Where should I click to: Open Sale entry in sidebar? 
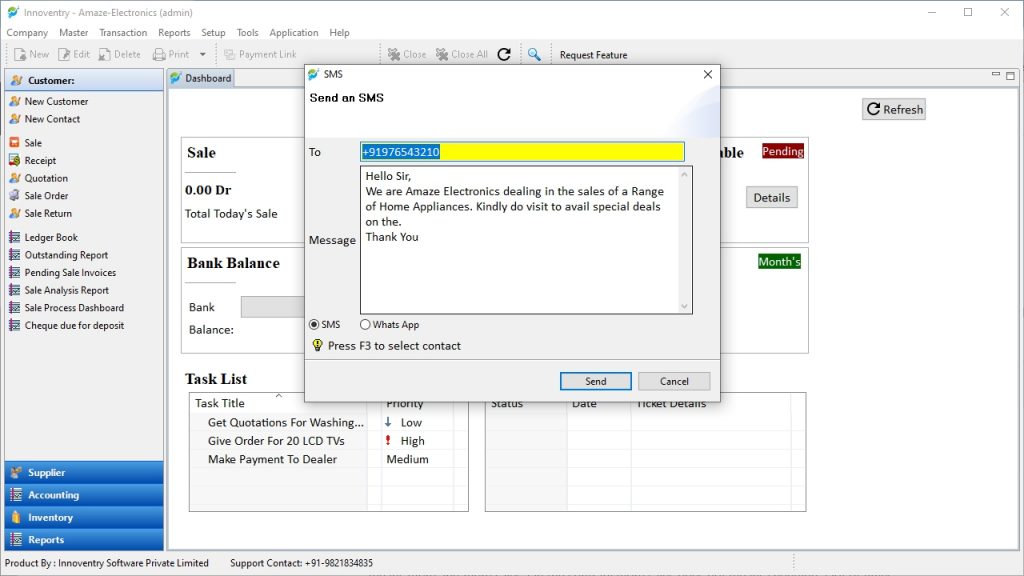[x=33, y=142]
